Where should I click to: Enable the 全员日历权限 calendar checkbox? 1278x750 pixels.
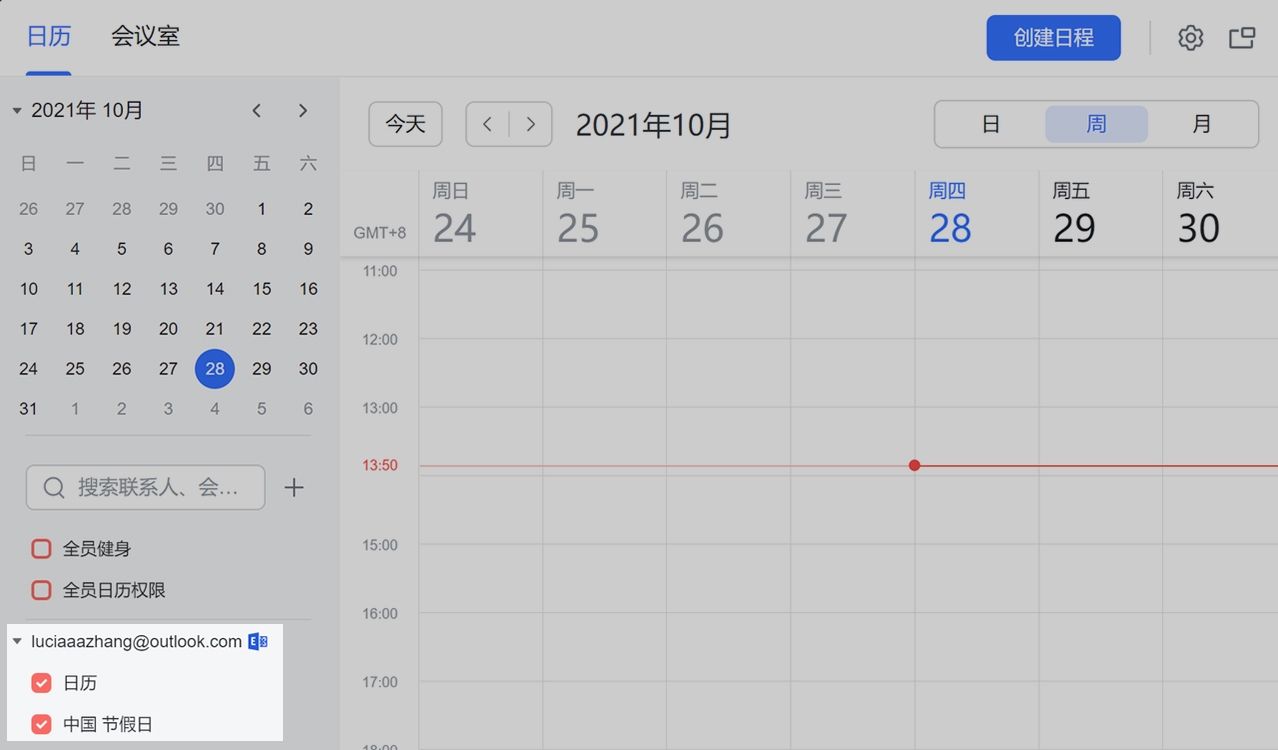(x=41, y=590)
